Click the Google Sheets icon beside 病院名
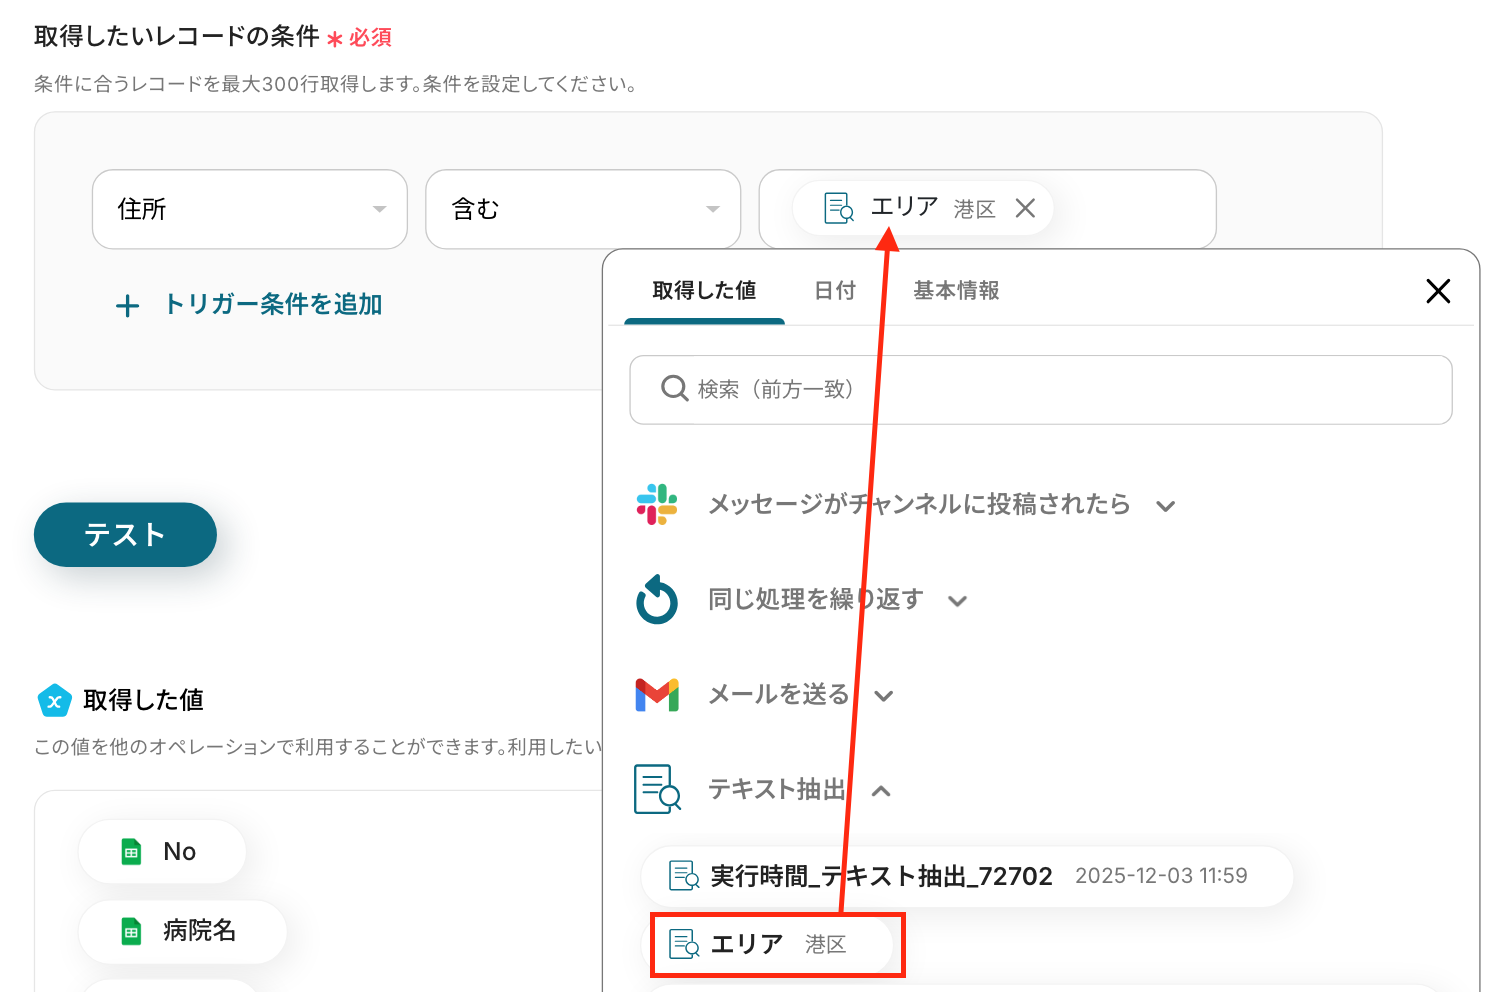The height and width of the screenshot is (992, 1506). click(131, 931)
